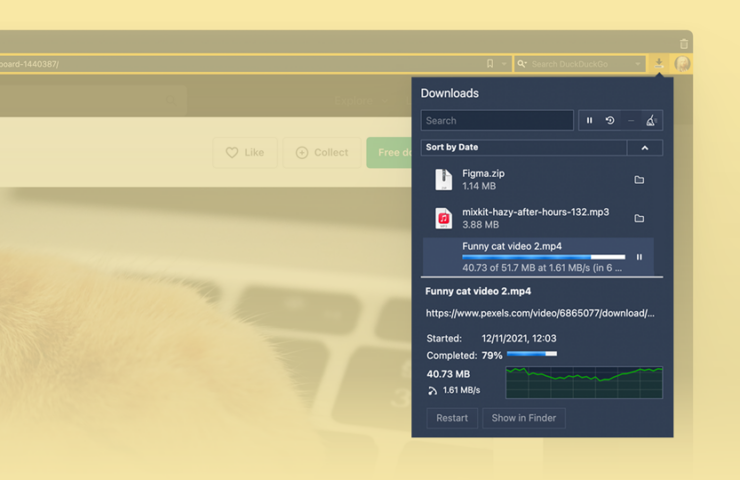Show Figma.zip in its folder
Screen dimensions: 740x480
tap(639, 180)
